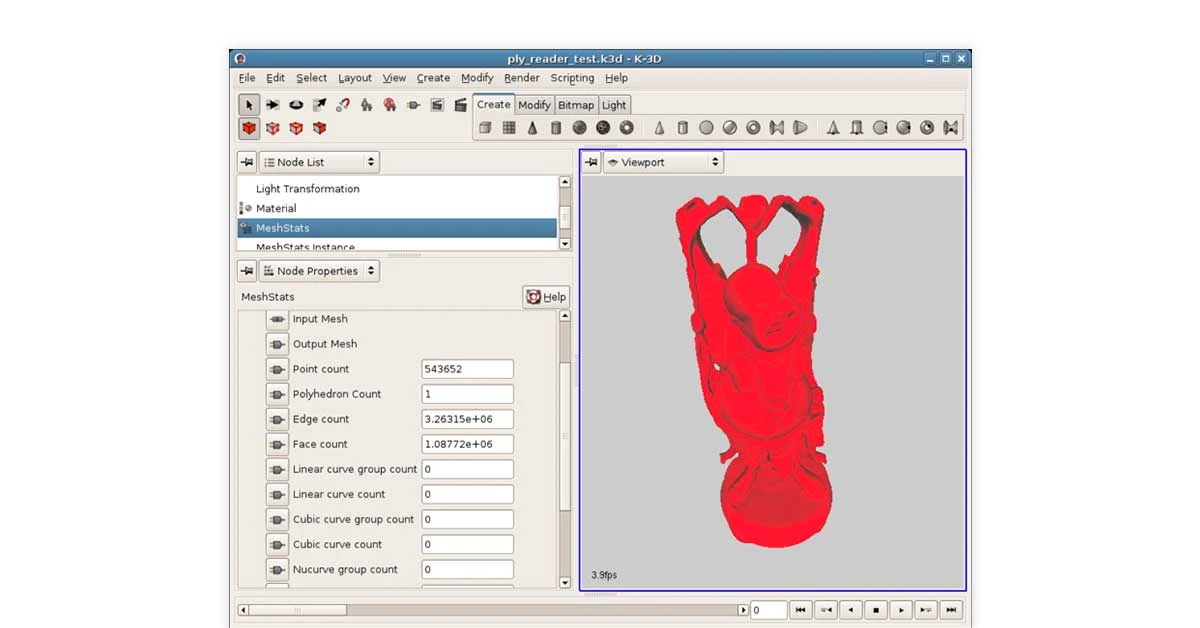This screenshot has height=628, width=1200.
Task: Switch to the Bitmap toolbar tab
Action: 576,104
